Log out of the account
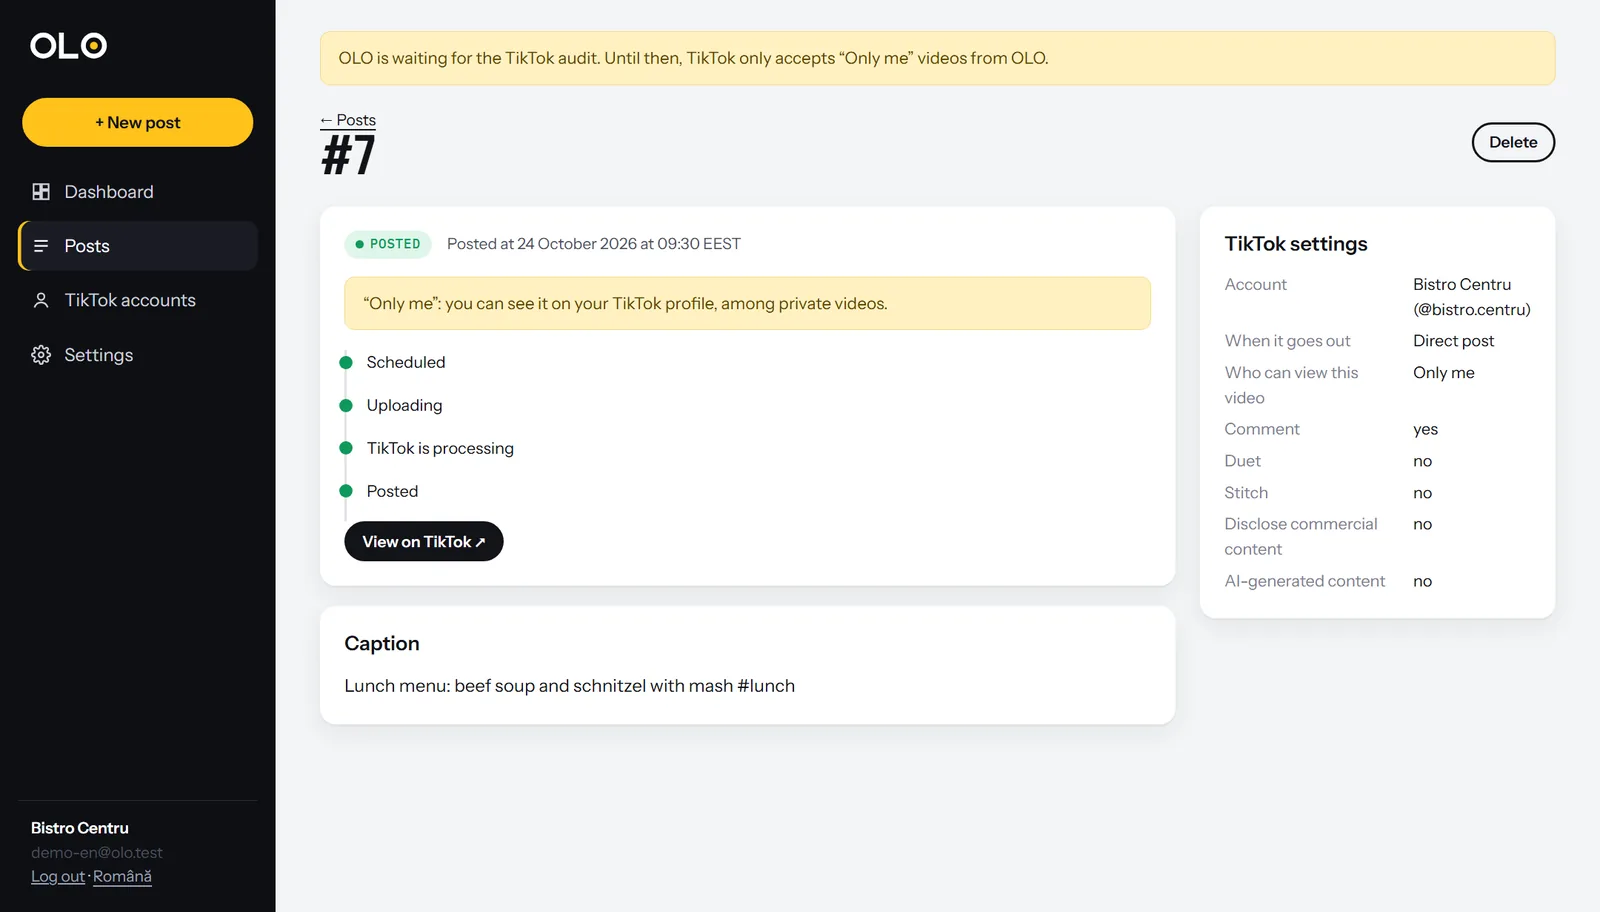Image resolution: width=1600 pixels, height=912 pixels. tap(58, 876)
